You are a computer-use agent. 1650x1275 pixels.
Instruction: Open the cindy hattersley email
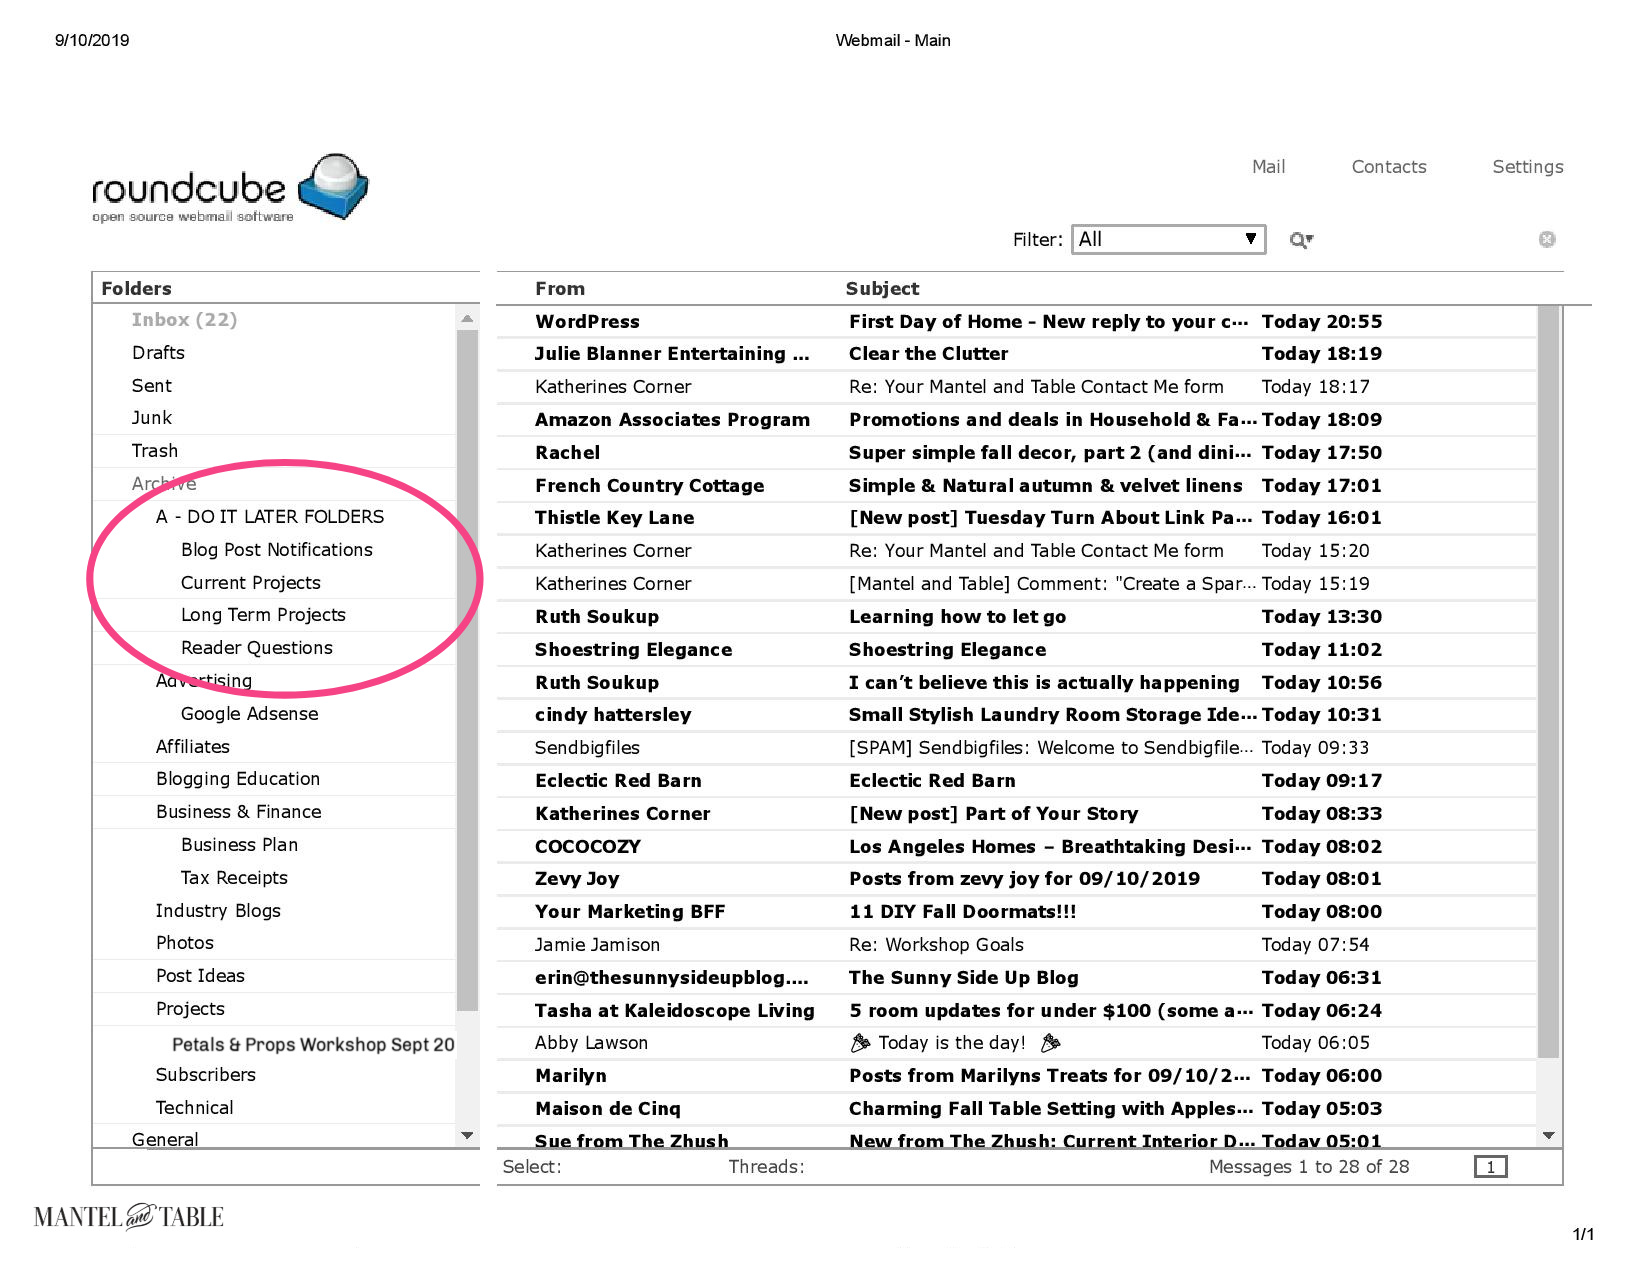click(x=1016, y=715)
